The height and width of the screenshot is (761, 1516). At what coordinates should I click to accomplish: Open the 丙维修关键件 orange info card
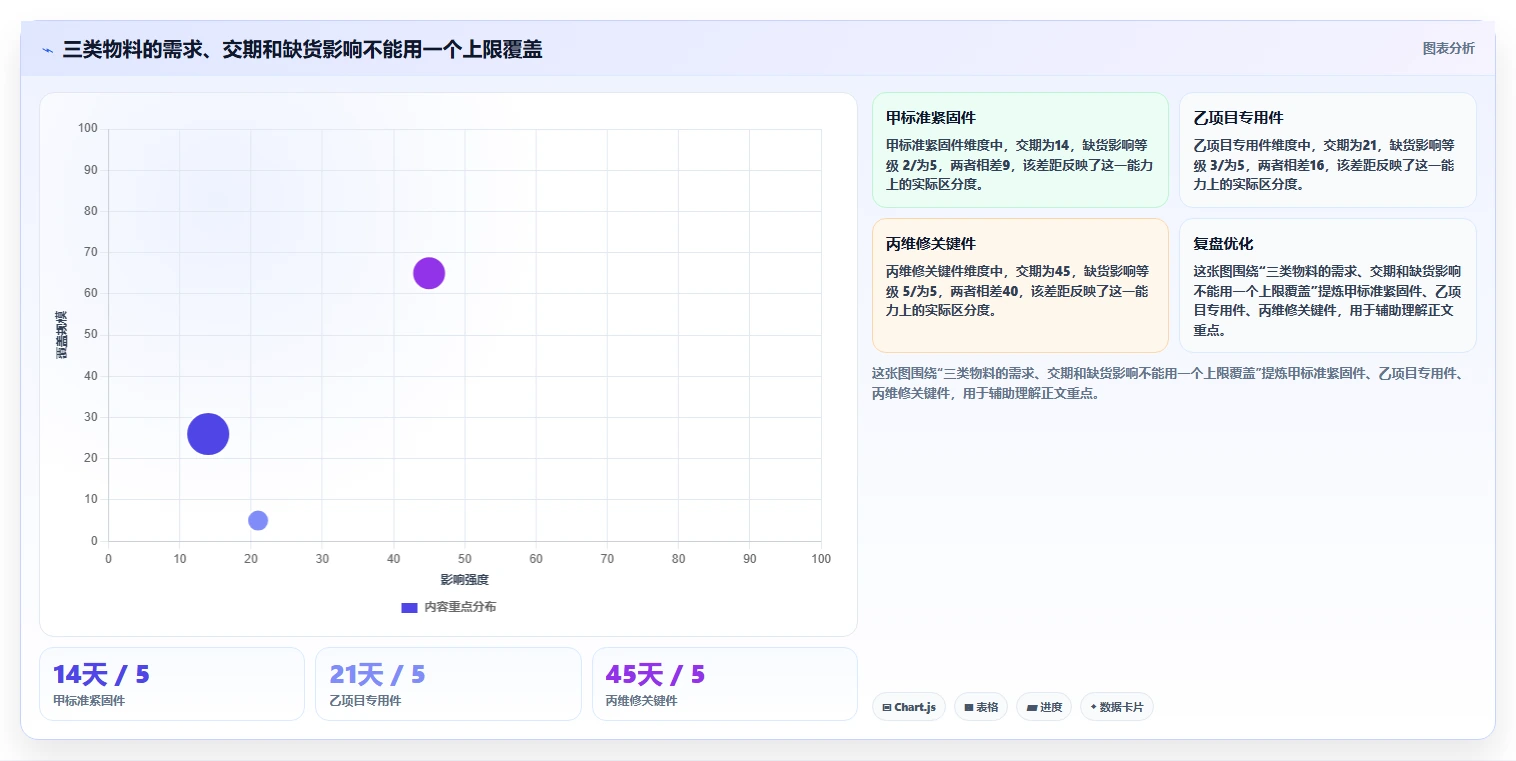(1020, 286)
